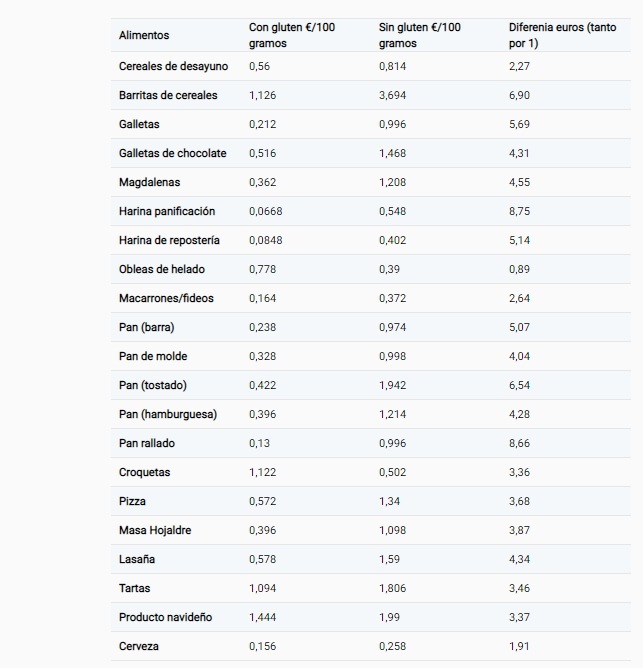
Task: Select the 3,694 gluten-free price cell
Action: [393, 95]
